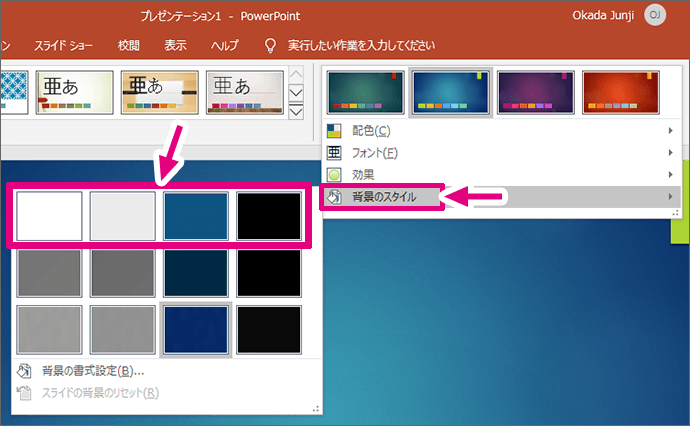This screenshot has width=690, height=426.
Task: Apply the white background style
Action: point(49,216)
